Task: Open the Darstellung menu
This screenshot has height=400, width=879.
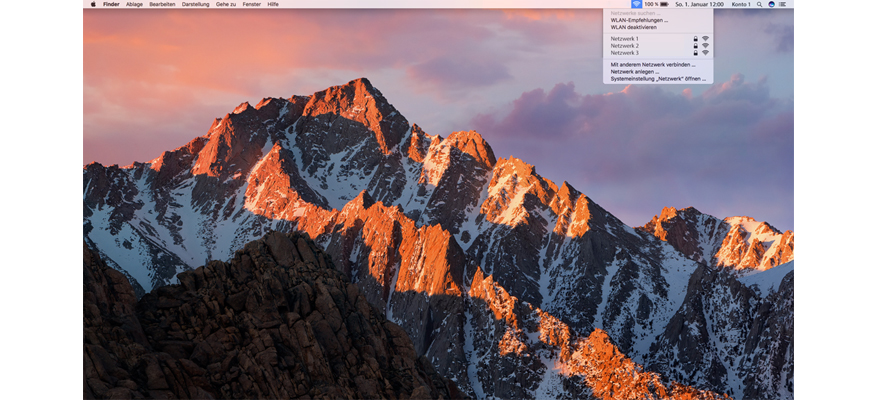Action: 196,4
